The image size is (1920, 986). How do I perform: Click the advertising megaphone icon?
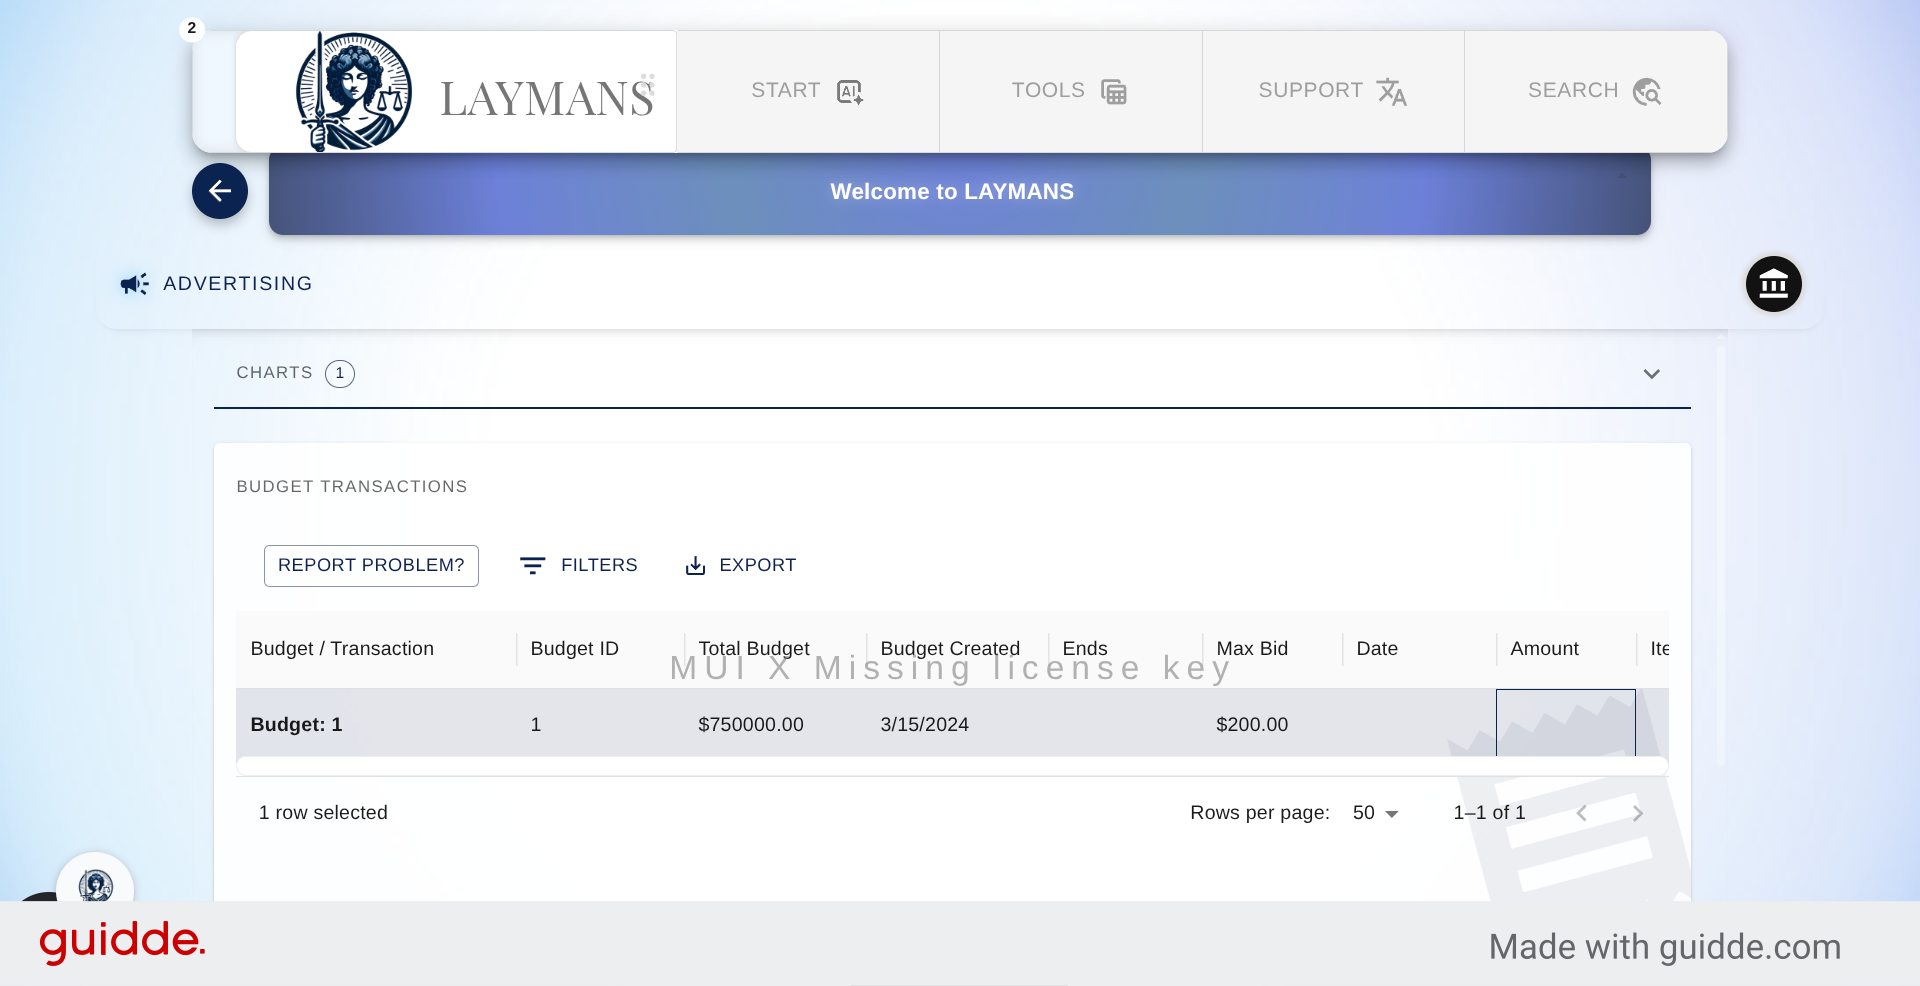click(134, 284)
